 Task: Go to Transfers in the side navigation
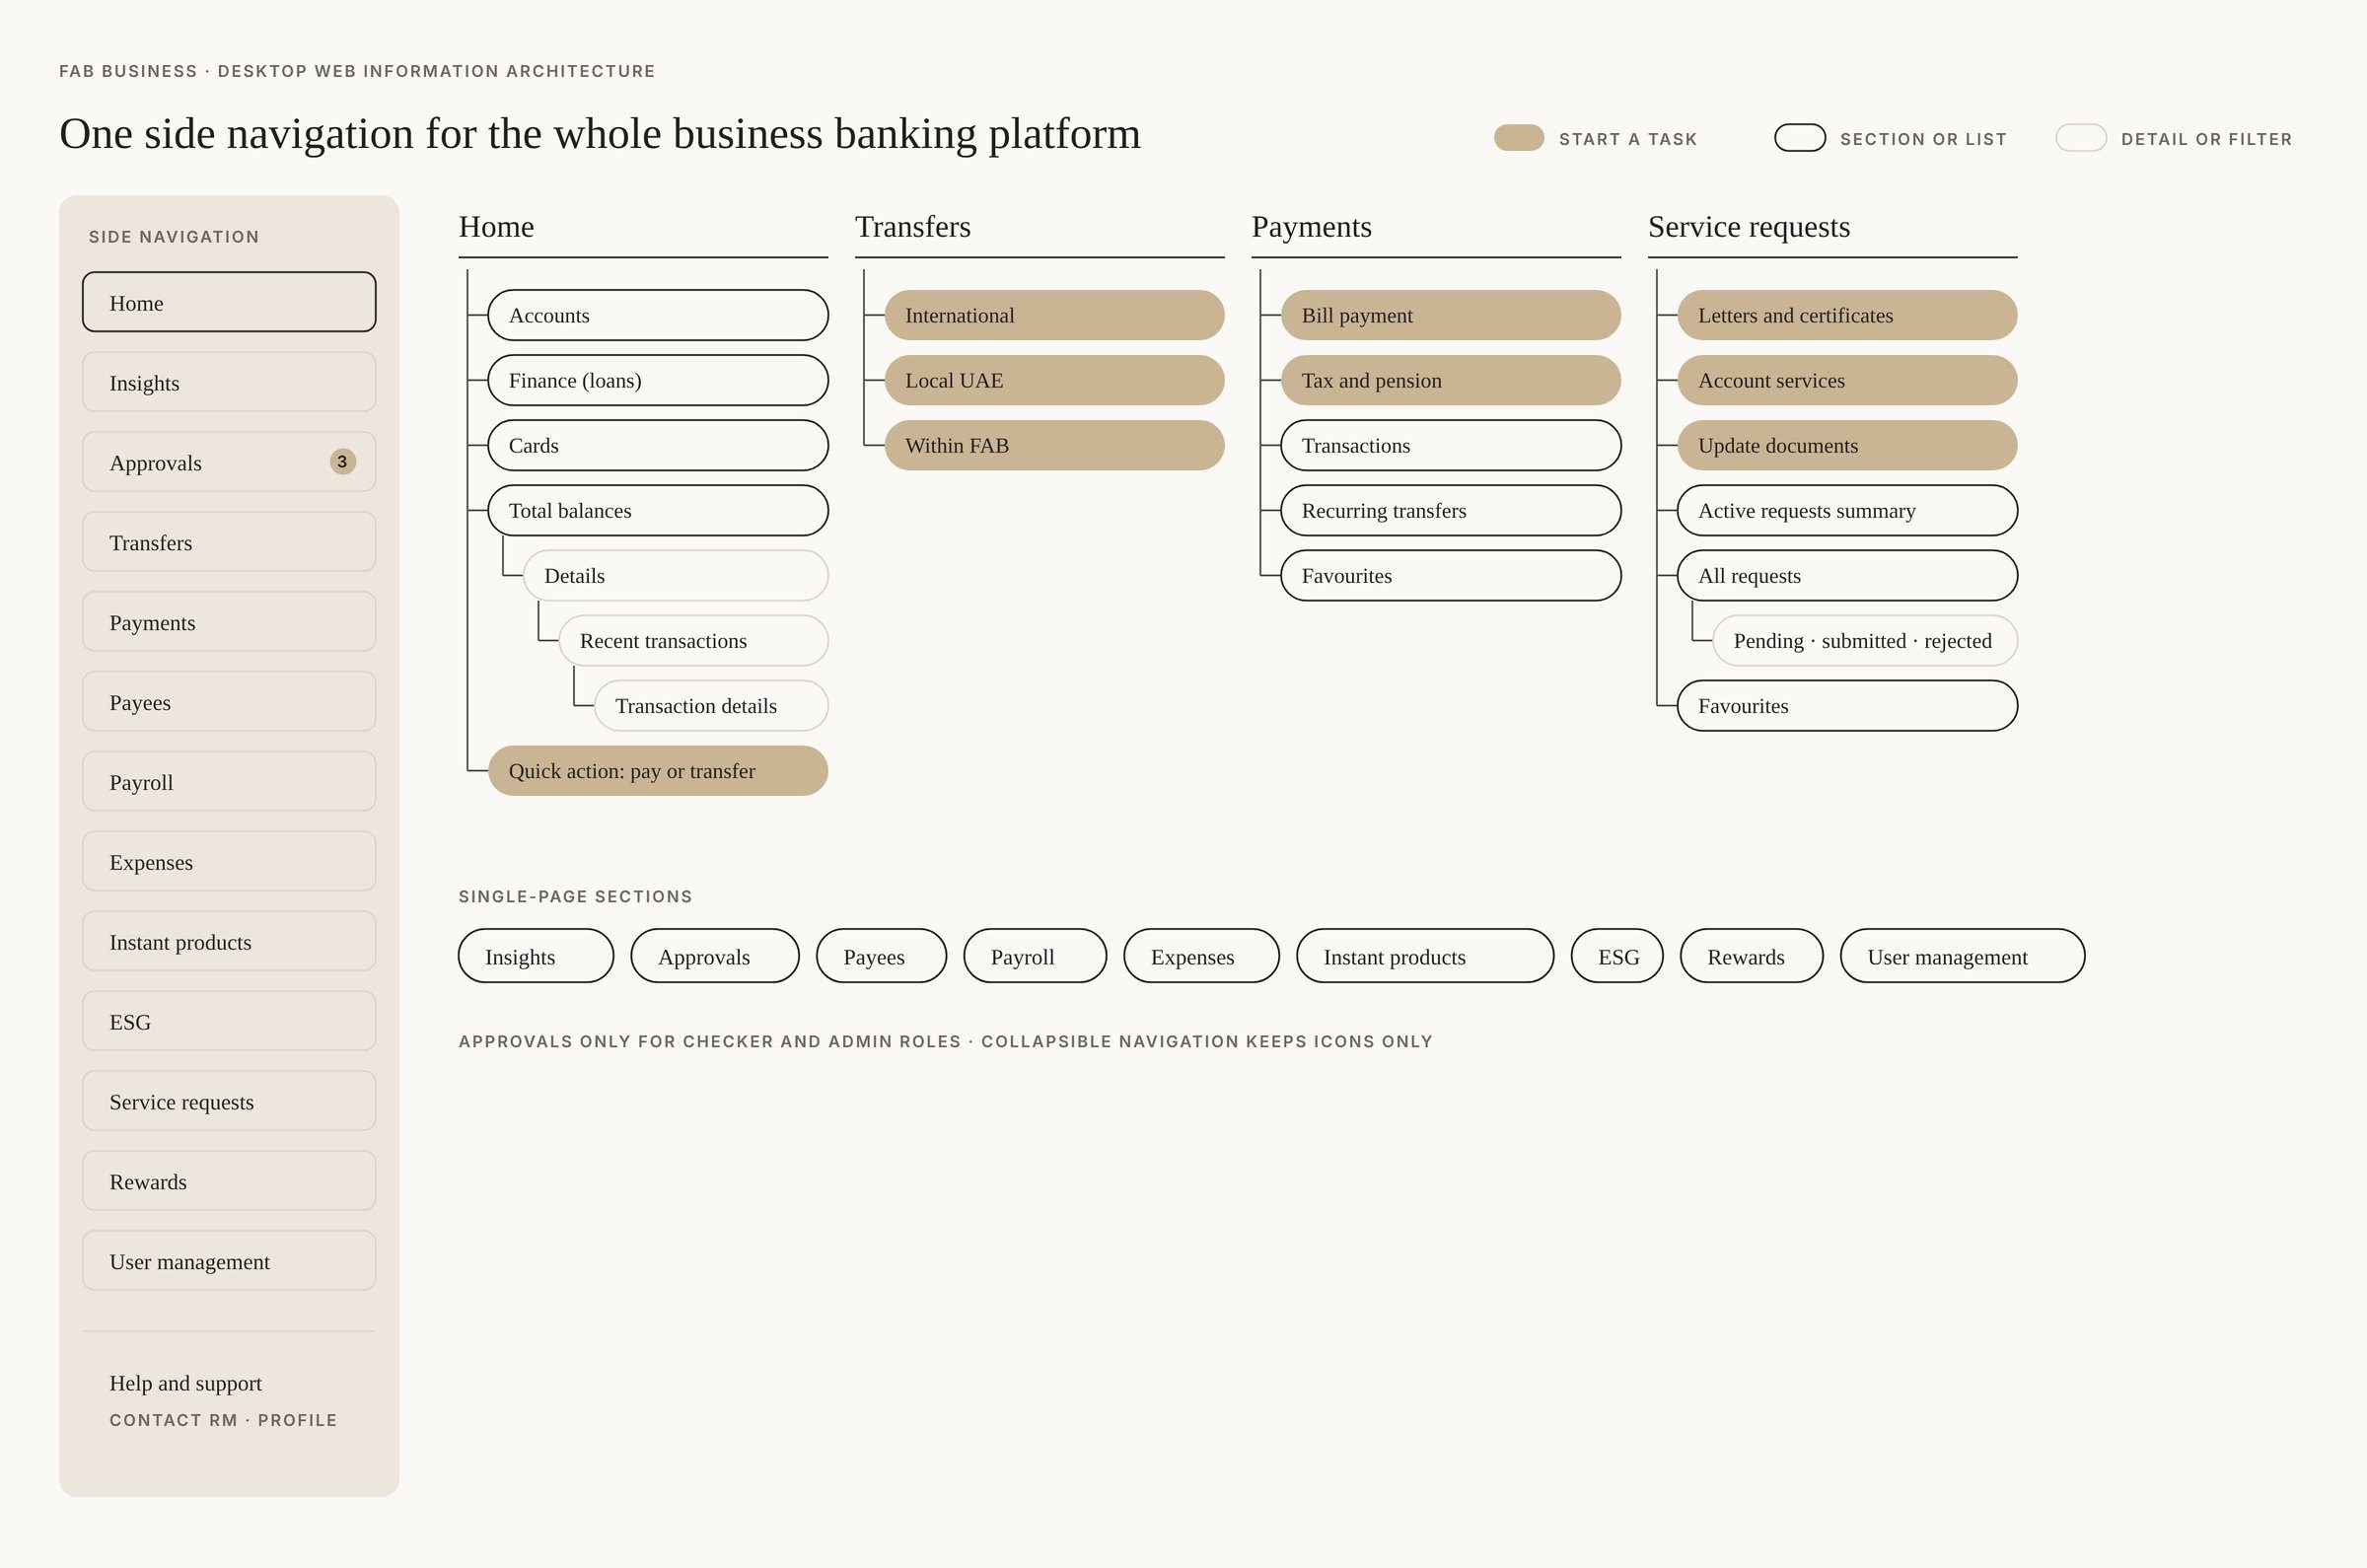click(x=229, y=542)
